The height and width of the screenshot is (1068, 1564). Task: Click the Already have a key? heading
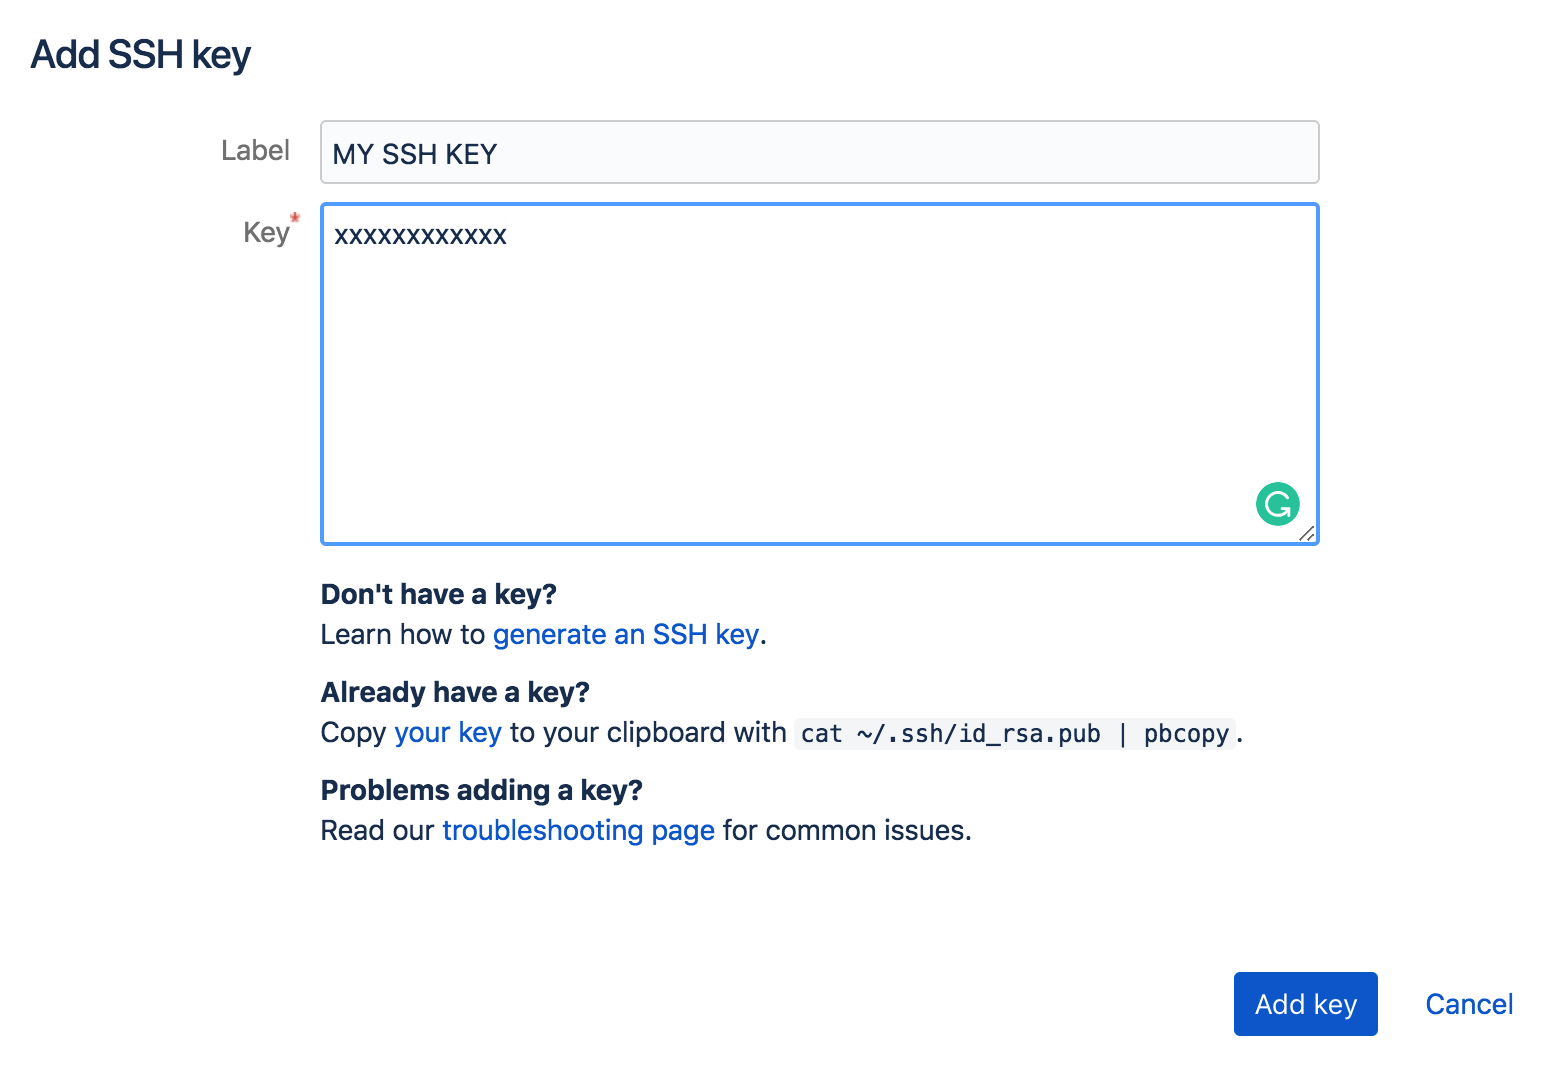pos(455,693)
